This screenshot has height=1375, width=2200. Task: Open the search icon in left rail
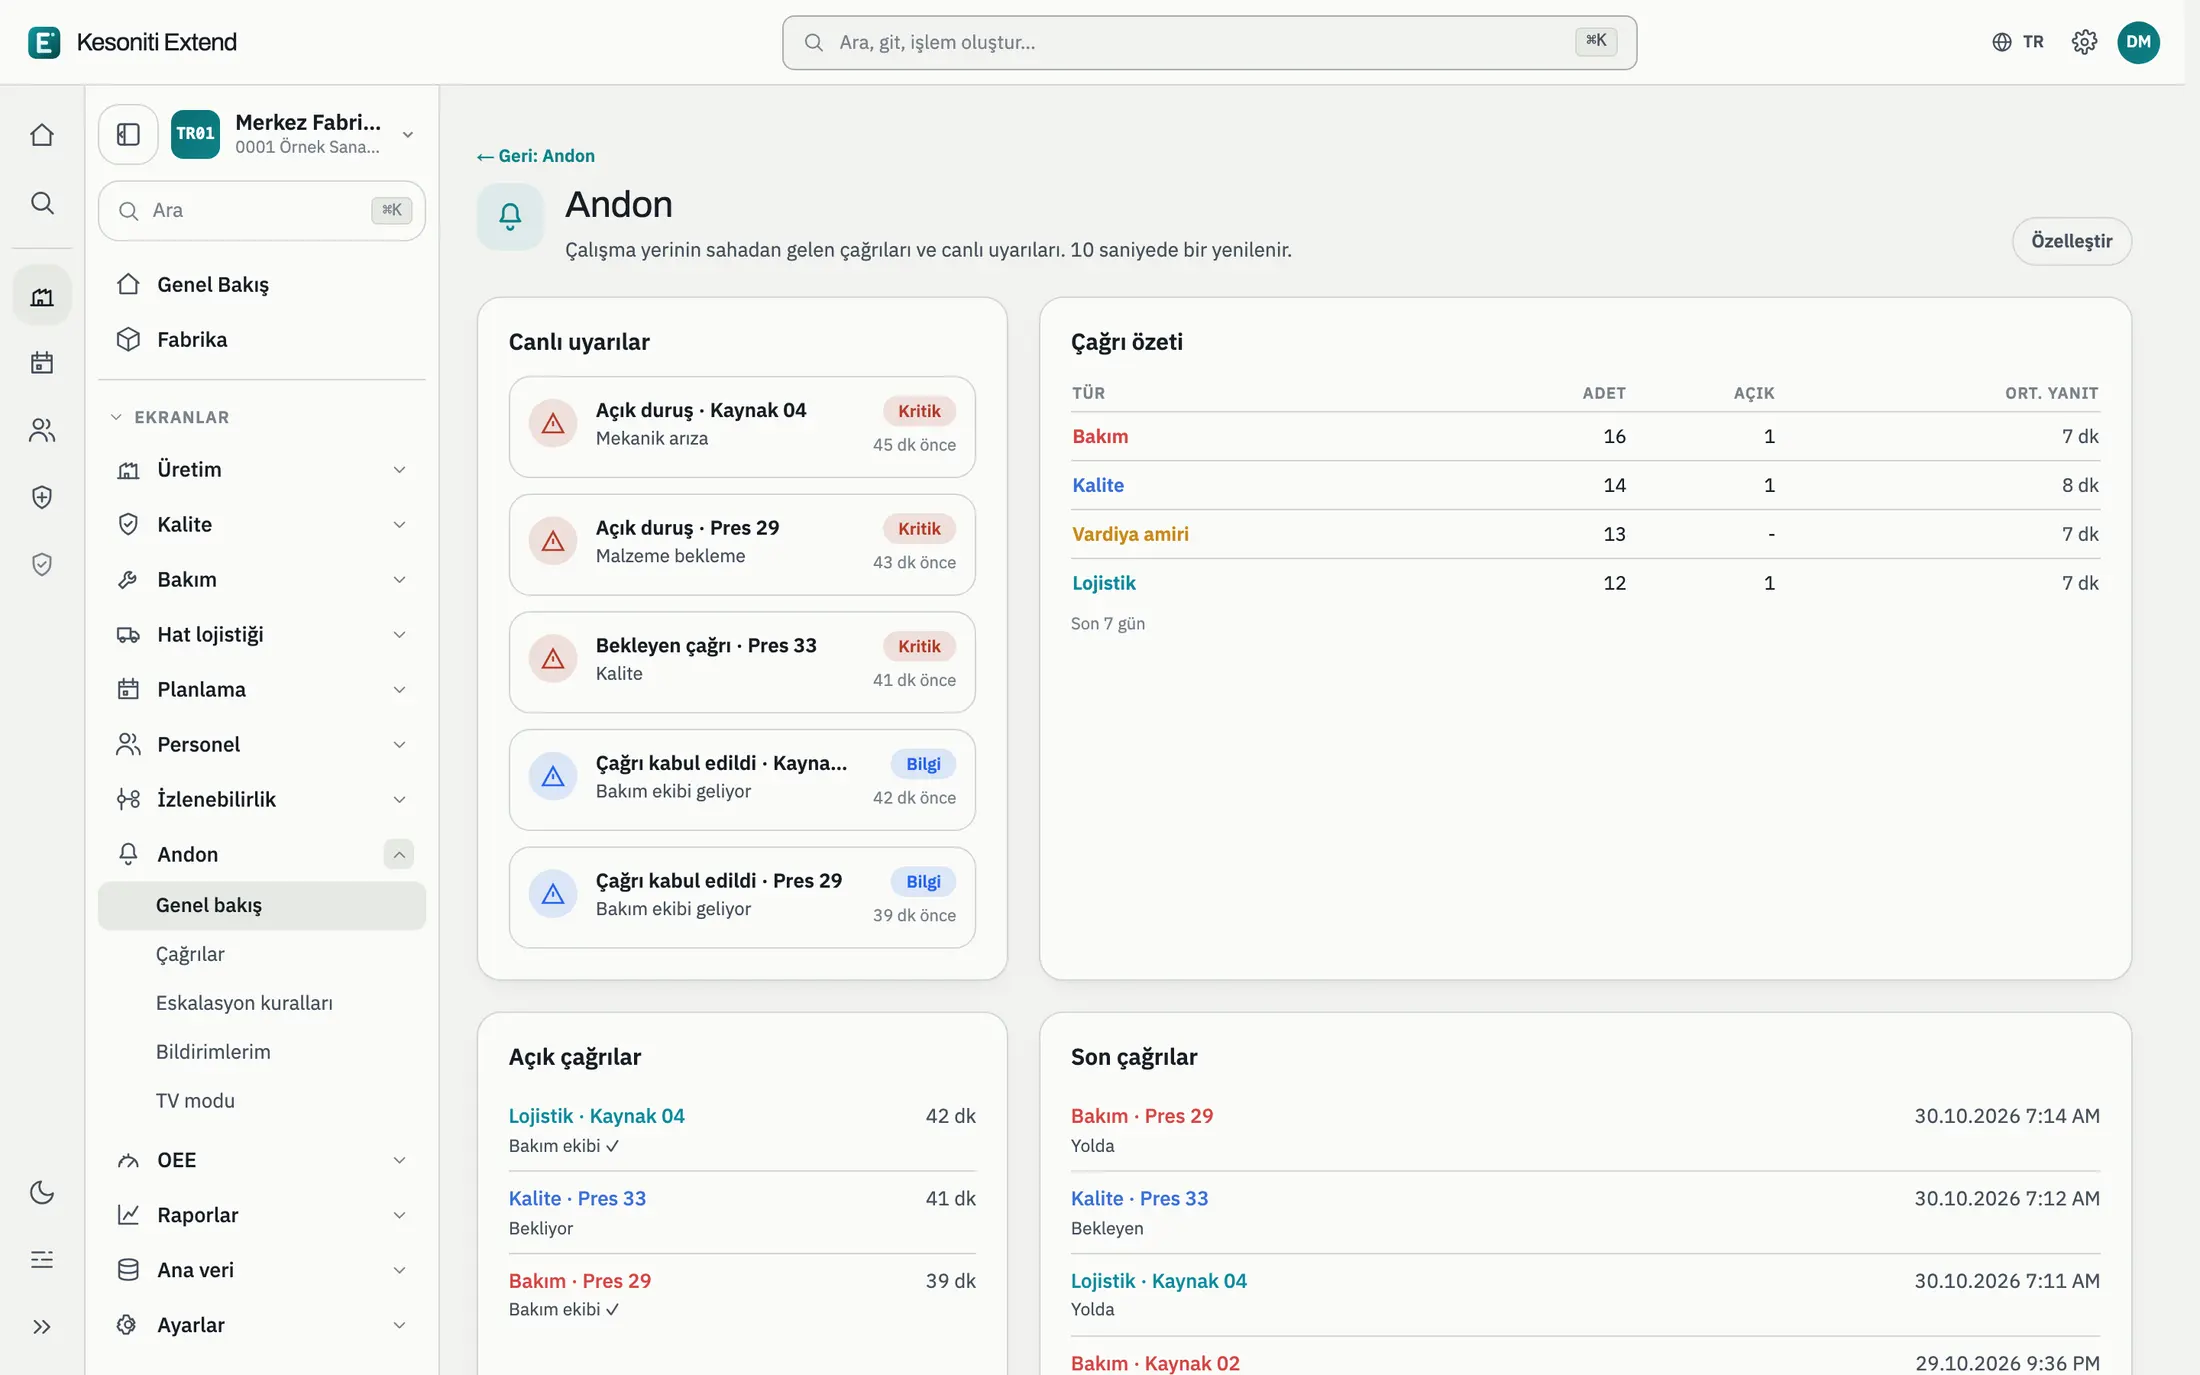42,203
